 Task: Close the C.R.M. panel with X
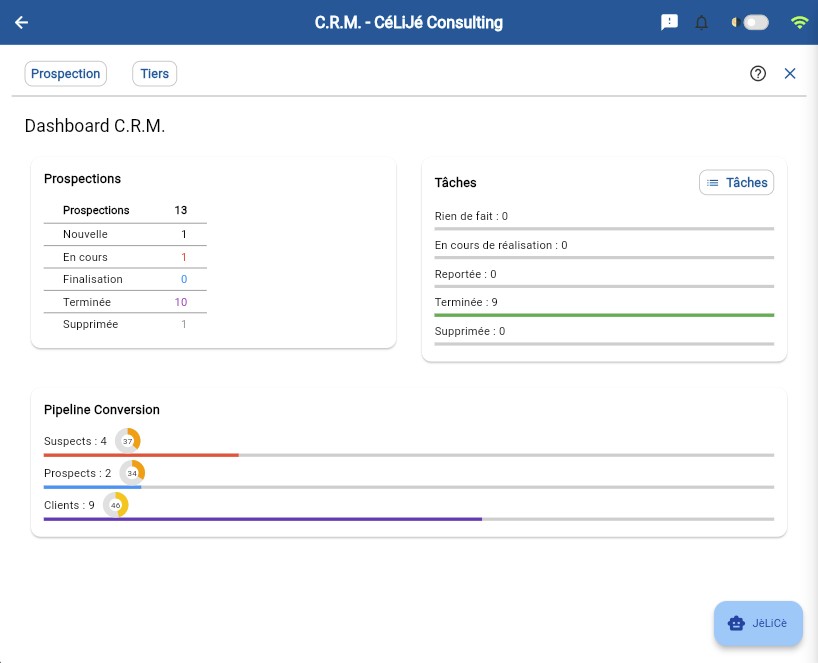point(790,73)
